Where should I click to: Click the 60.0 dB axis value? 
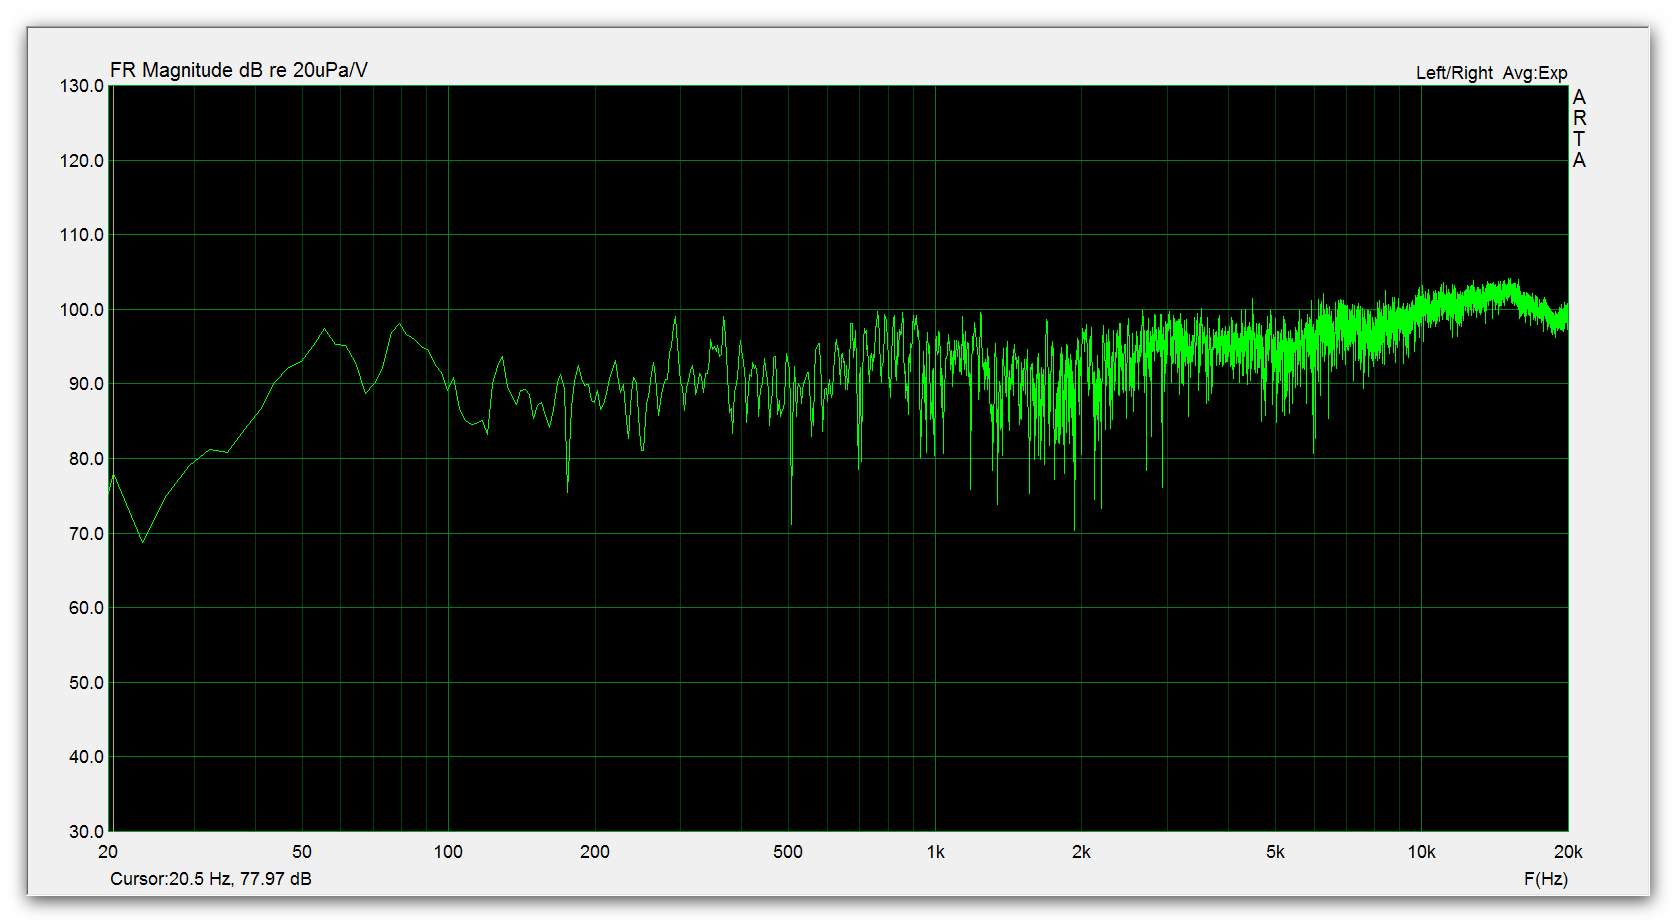pos(86,608)
